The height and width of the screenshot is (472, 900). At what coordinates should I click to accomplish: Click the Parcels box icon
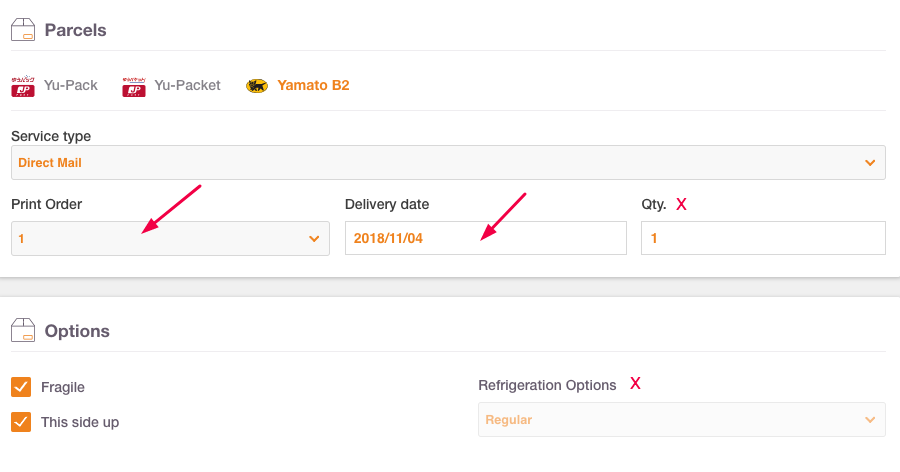point(23,30)
